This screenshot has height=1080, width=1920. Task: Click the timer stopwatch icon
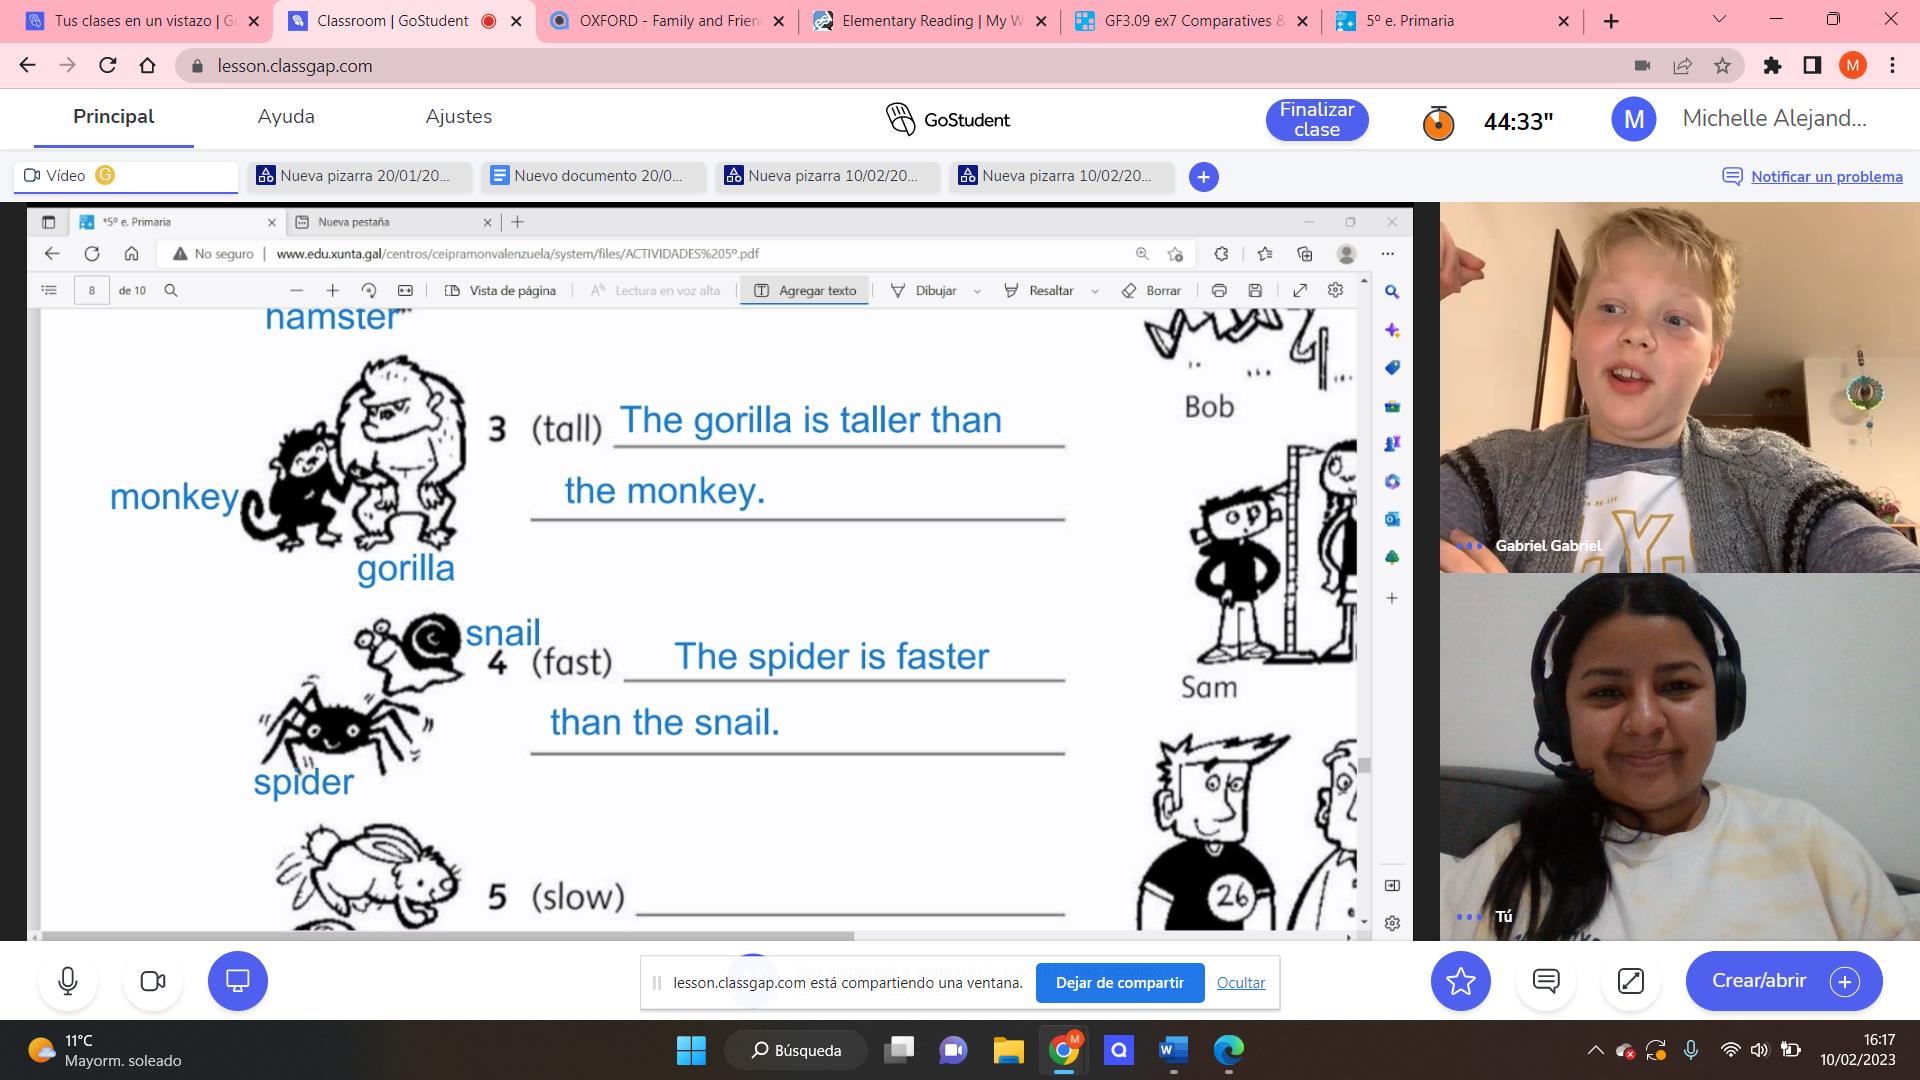1438,122
